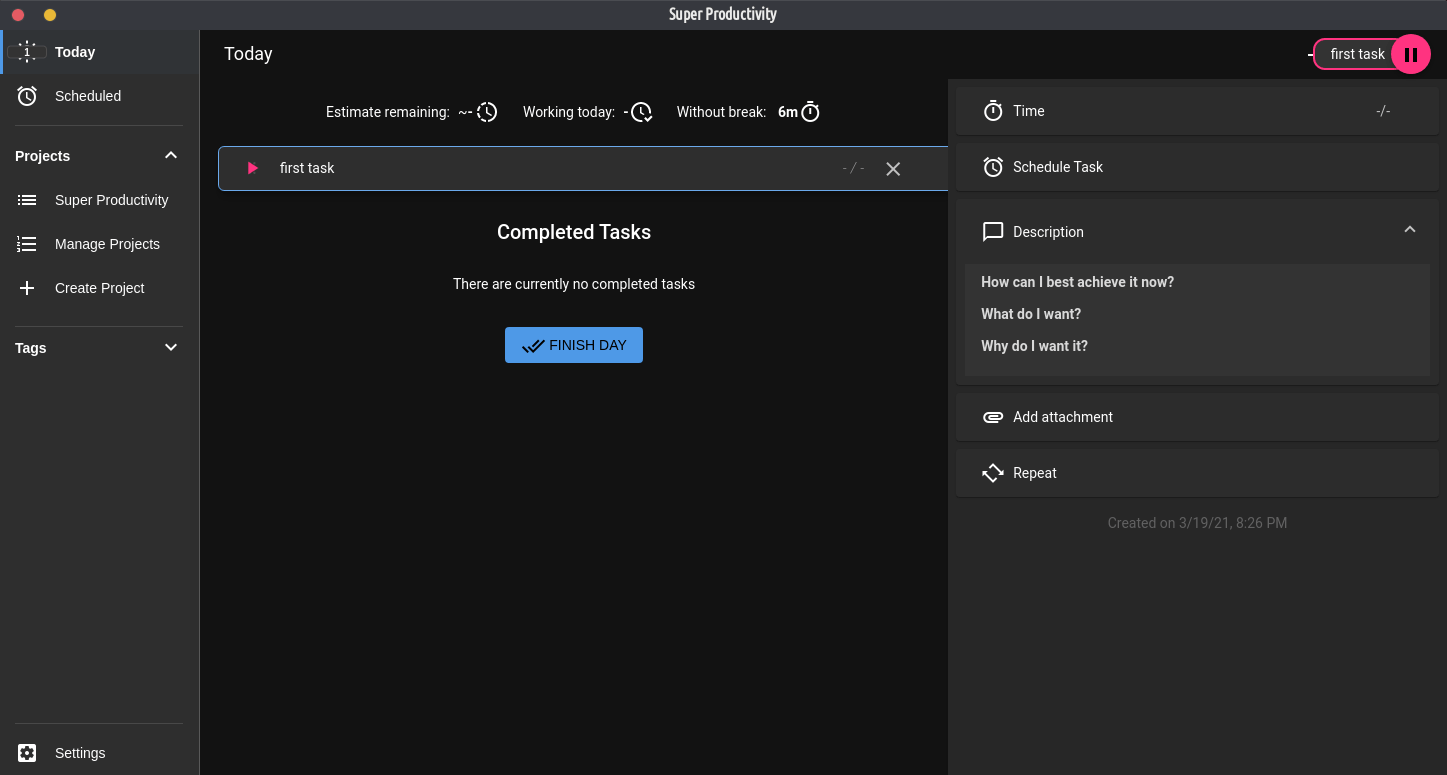Click the '-/-' value in Time row
1447x775 pixels.
(1383, 111)
